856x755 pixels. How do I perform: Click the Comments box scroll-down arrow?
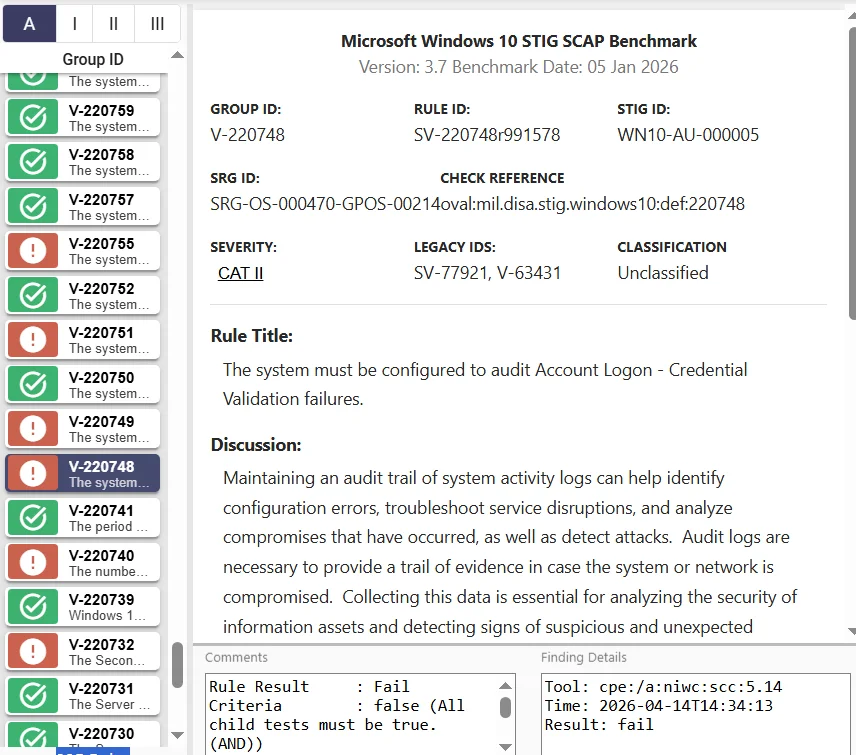point(506,746)
